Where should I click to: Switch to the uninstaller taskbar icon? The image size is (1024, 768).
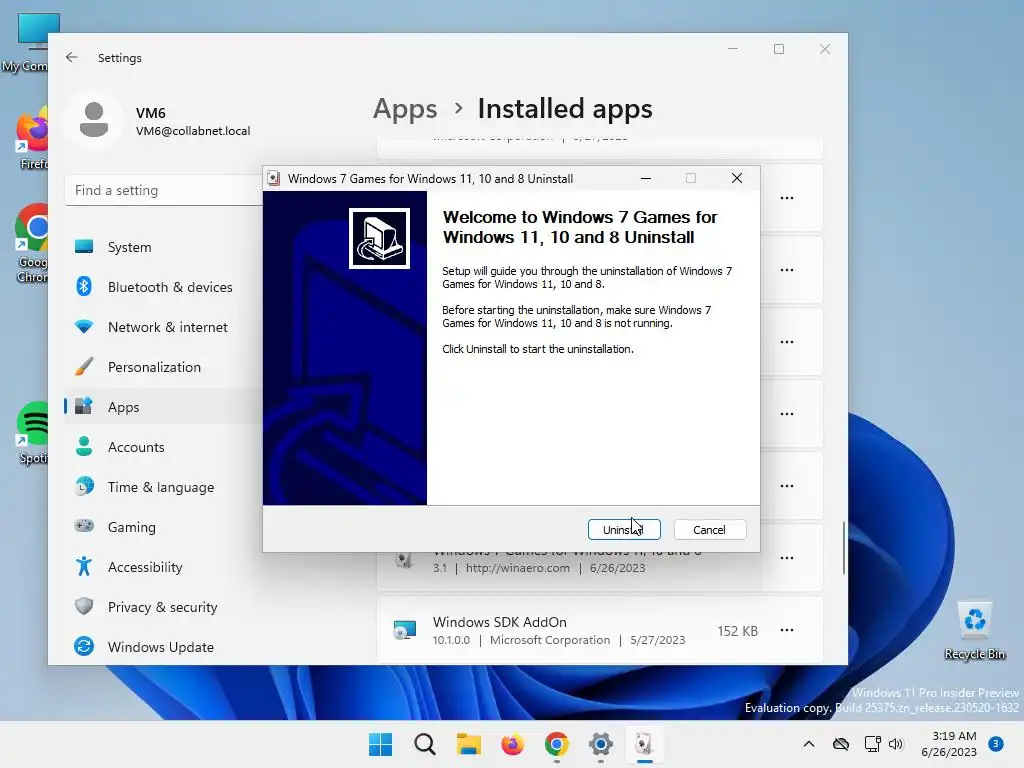(645, 744)
